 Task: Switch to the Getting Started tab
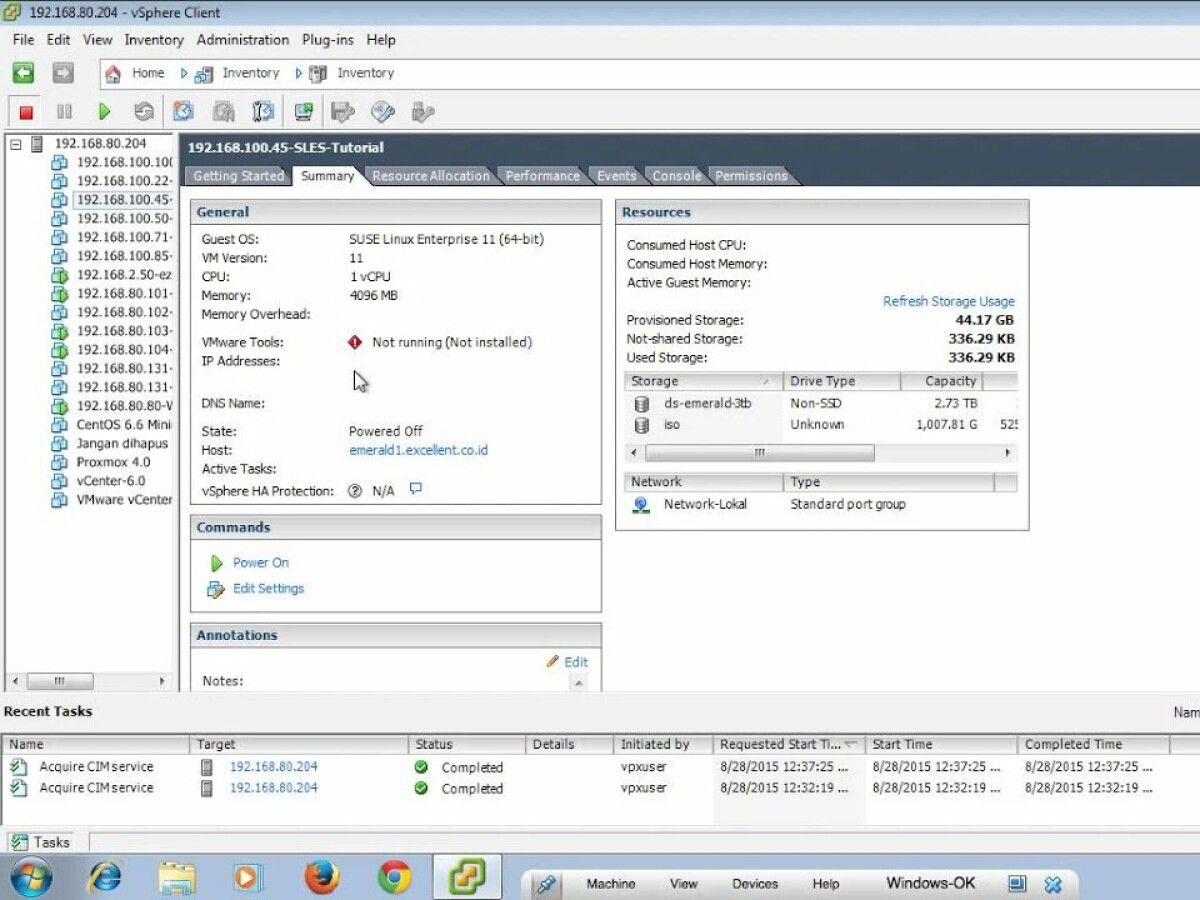pos(238,176)
